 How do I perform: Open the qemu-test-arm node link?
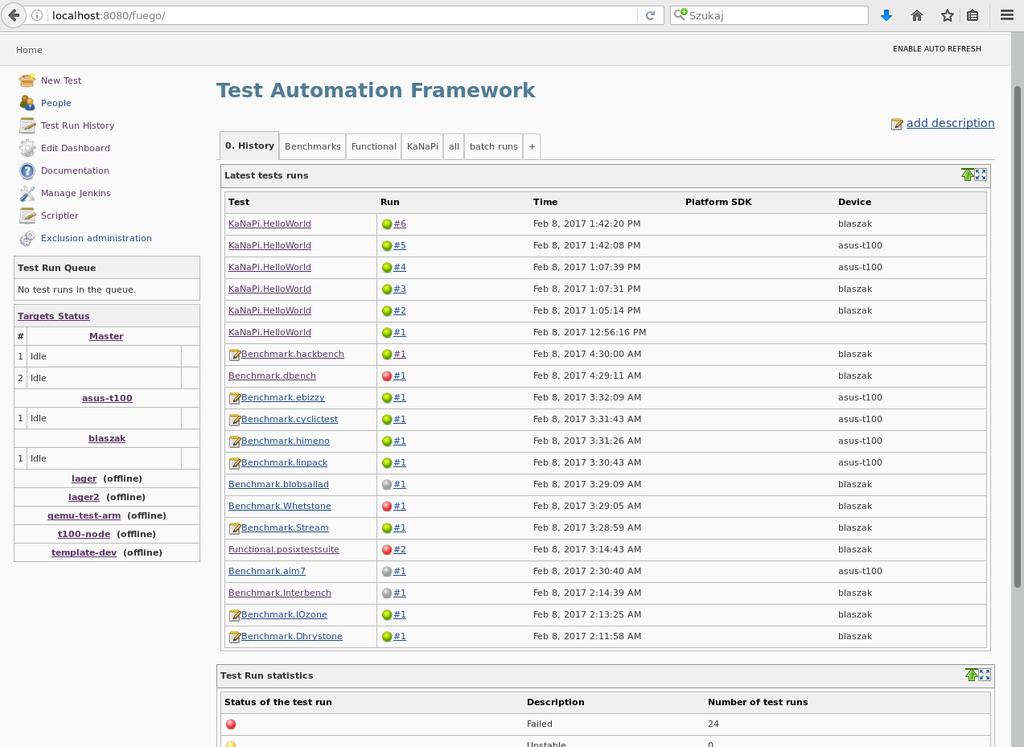[84, 515]
